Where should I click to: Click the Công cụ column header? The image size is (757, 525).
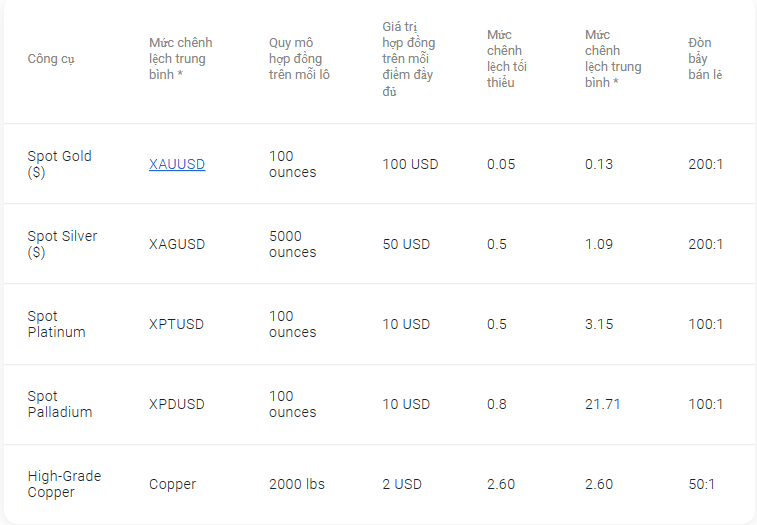click(x=51, y=59)
